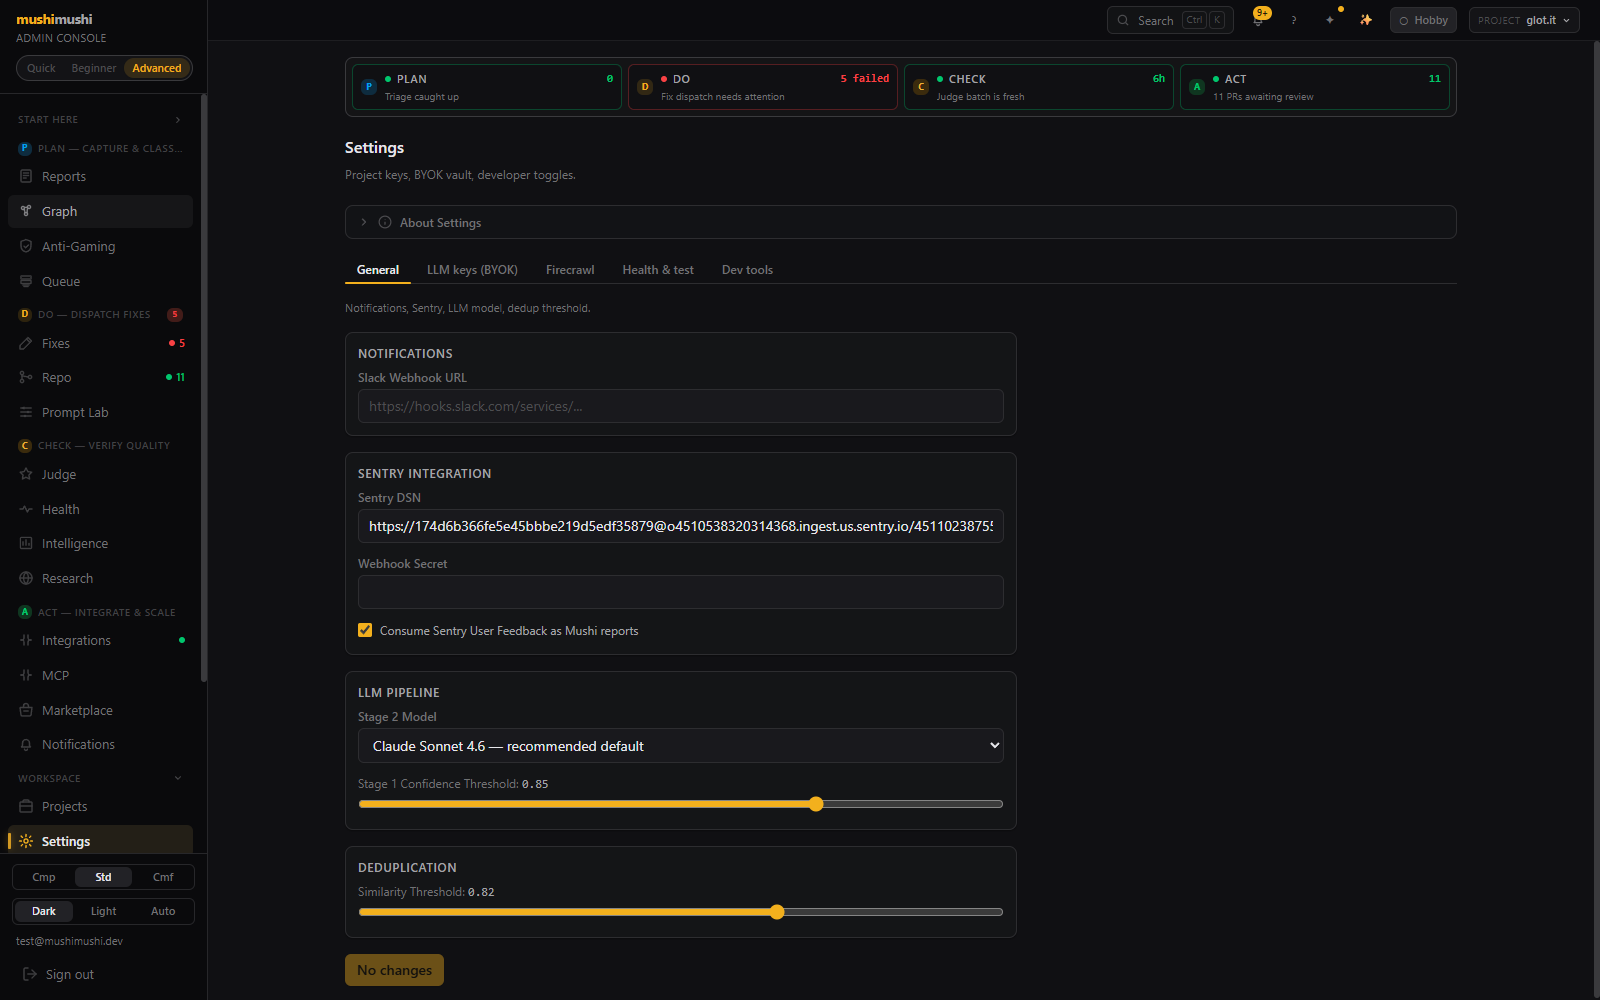The height and width of the screenshot is (1000, 1600).
Task: Click the single sparkle icon in top bar
Action: [x=1330, y=20]
